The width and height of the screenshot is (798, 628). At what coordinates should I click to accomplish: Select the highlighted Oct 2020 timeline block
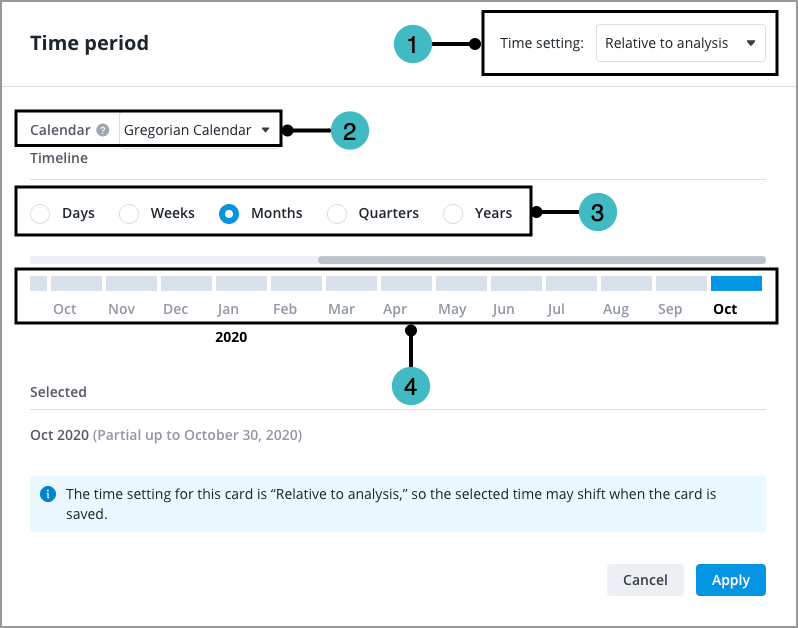(736, 283)
